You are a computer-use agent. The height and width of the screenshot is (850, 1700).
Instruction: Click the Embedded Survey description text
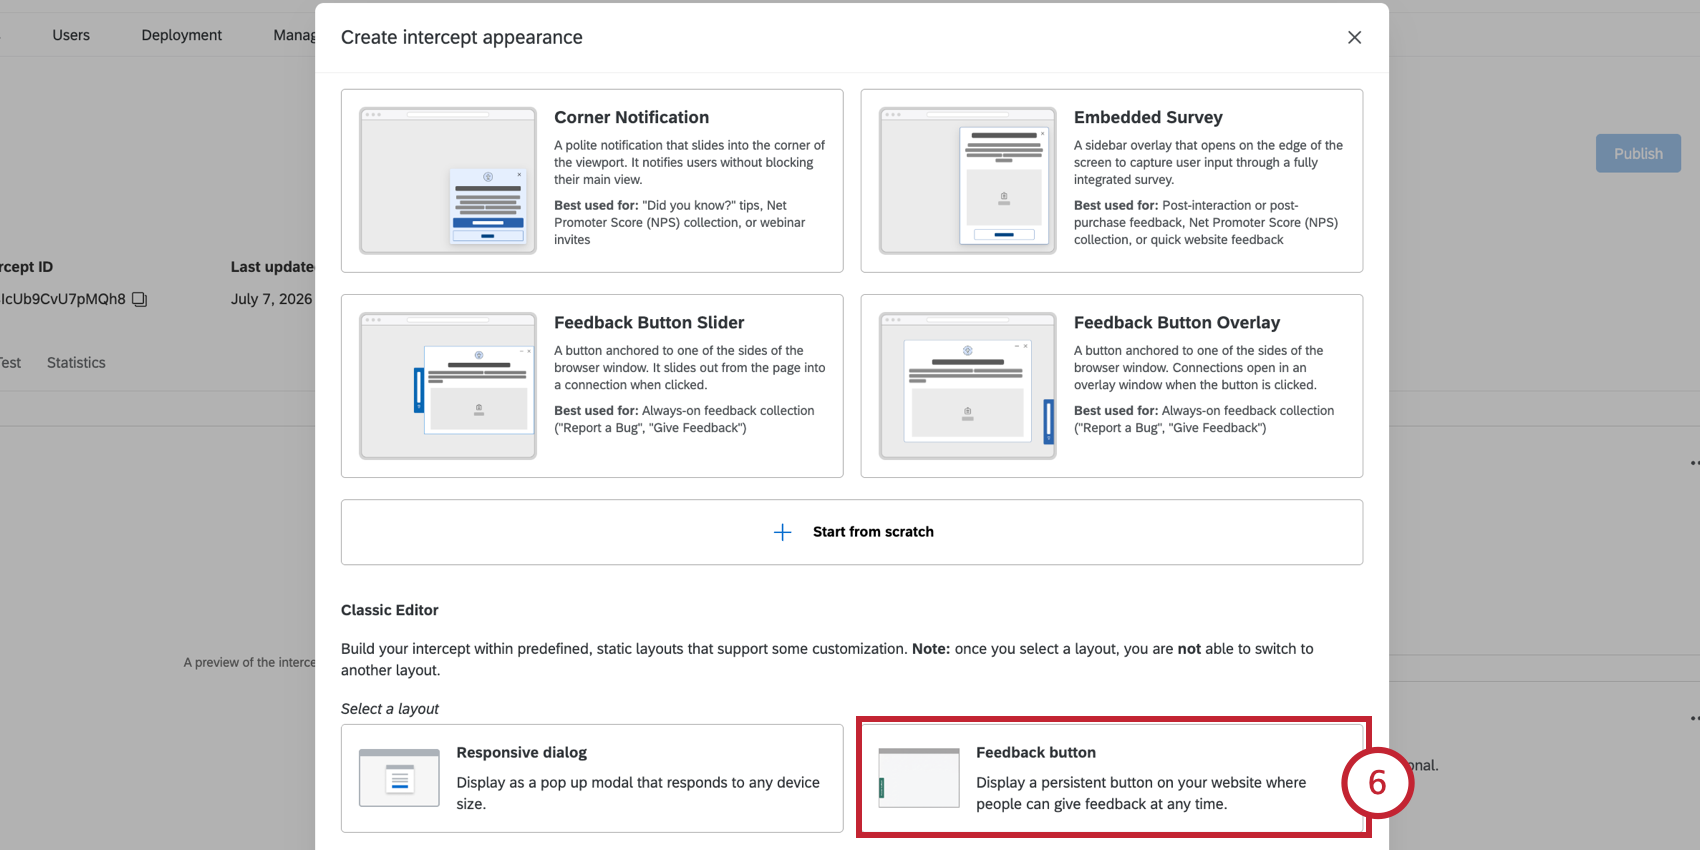[x=1208, y=162]
